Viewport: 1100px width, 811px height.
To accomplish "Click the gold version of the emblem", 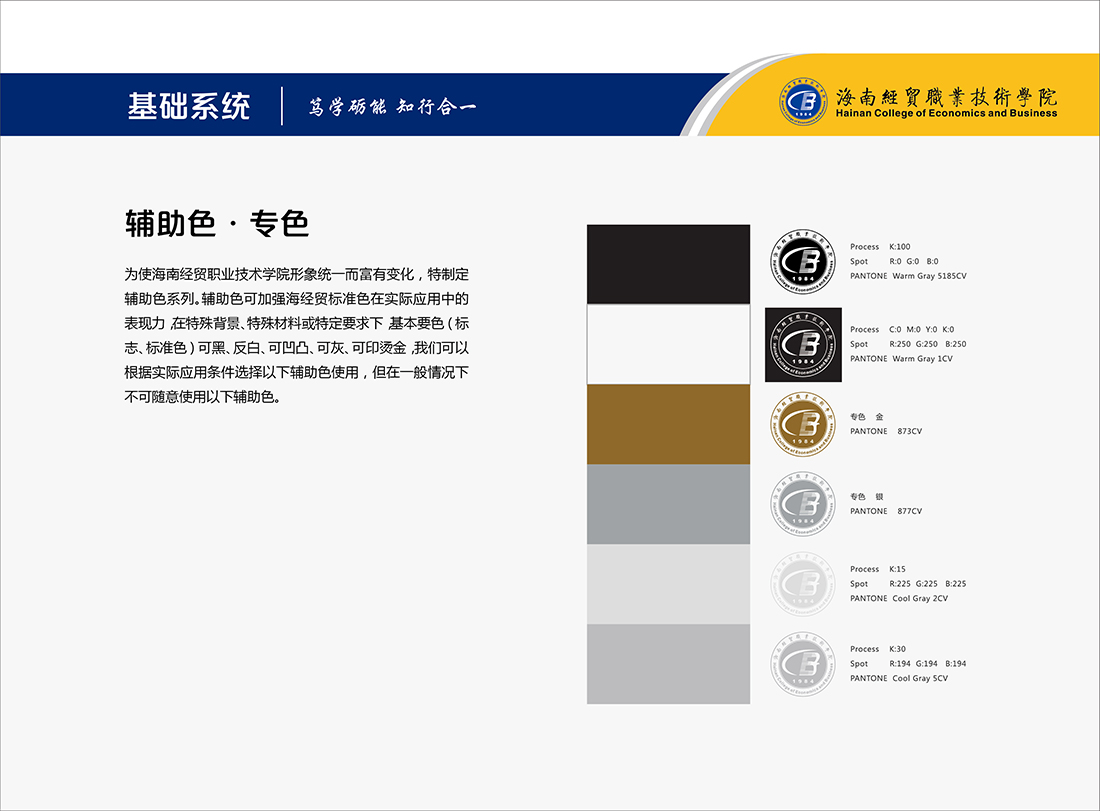I will click(x=803, y=424).
